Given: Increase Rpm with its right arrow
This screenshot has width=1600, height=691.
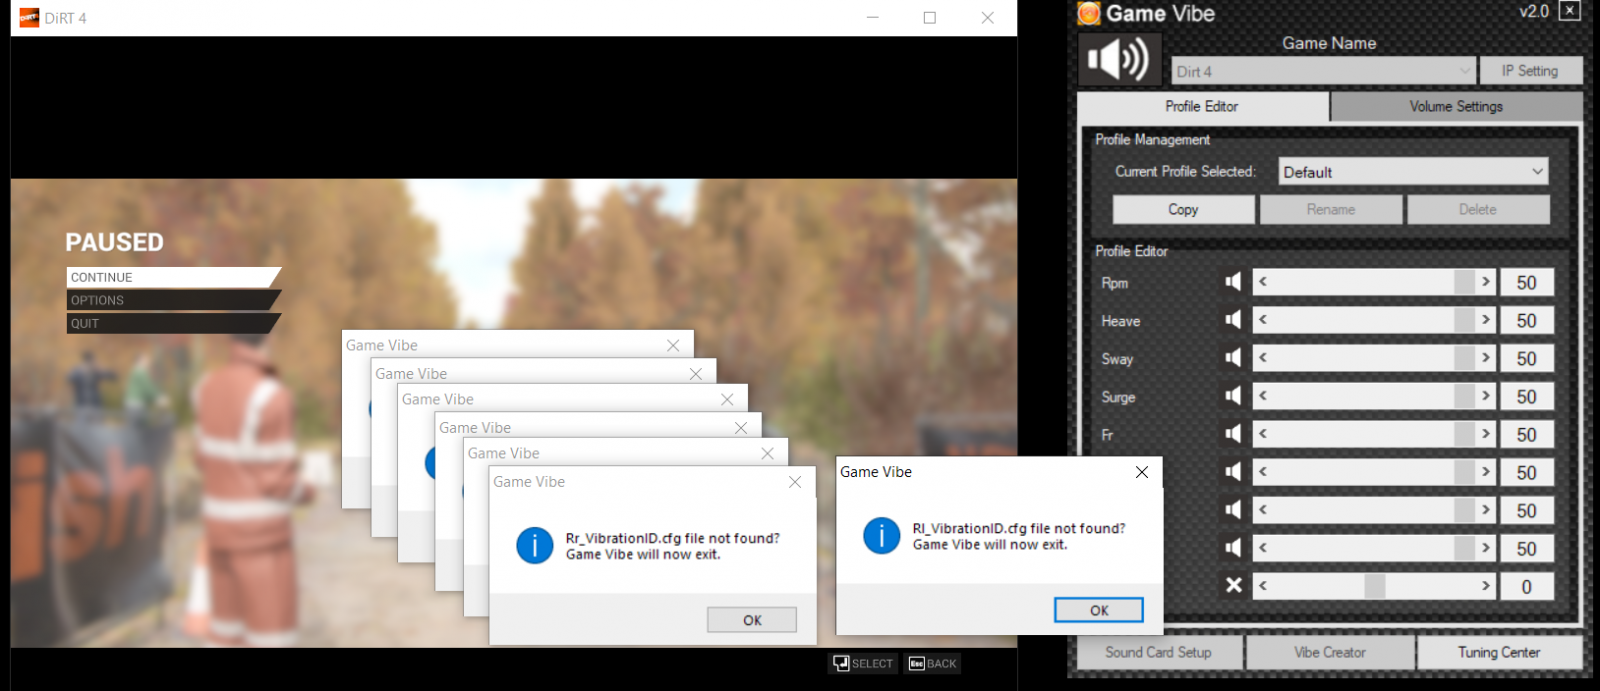Looking at the screenshot, I should [x=1486, y=282].
